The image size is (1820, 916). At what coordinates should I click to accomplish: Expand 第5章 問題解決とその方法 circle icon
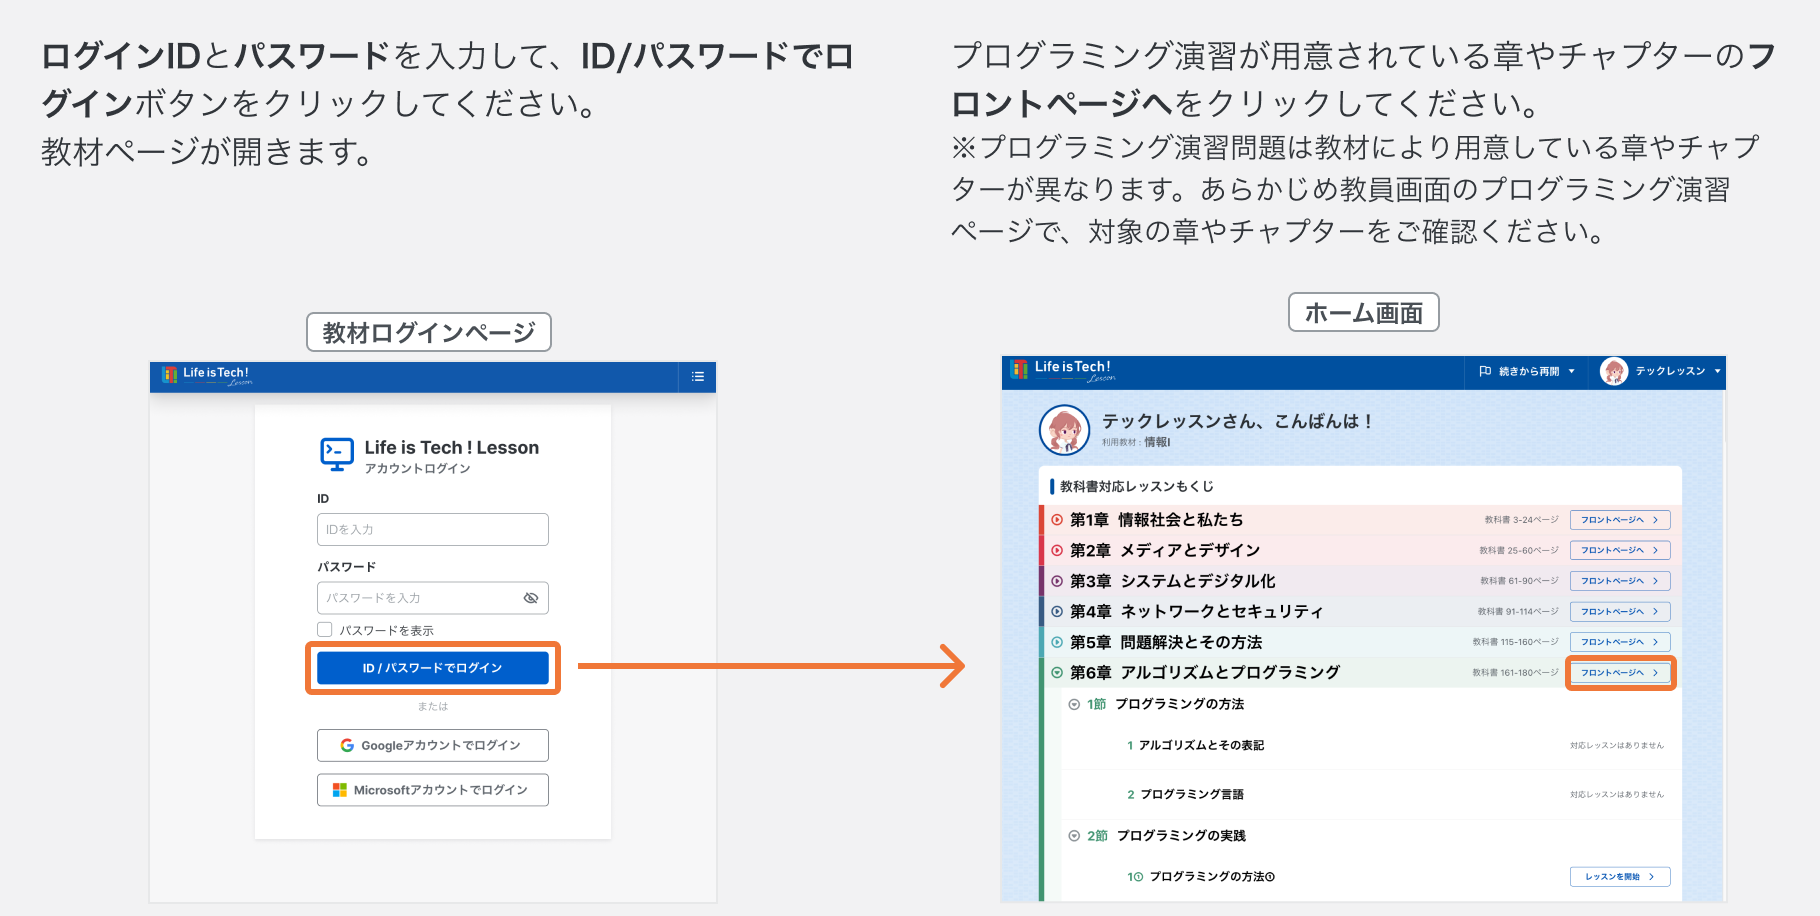[1057, 642]
